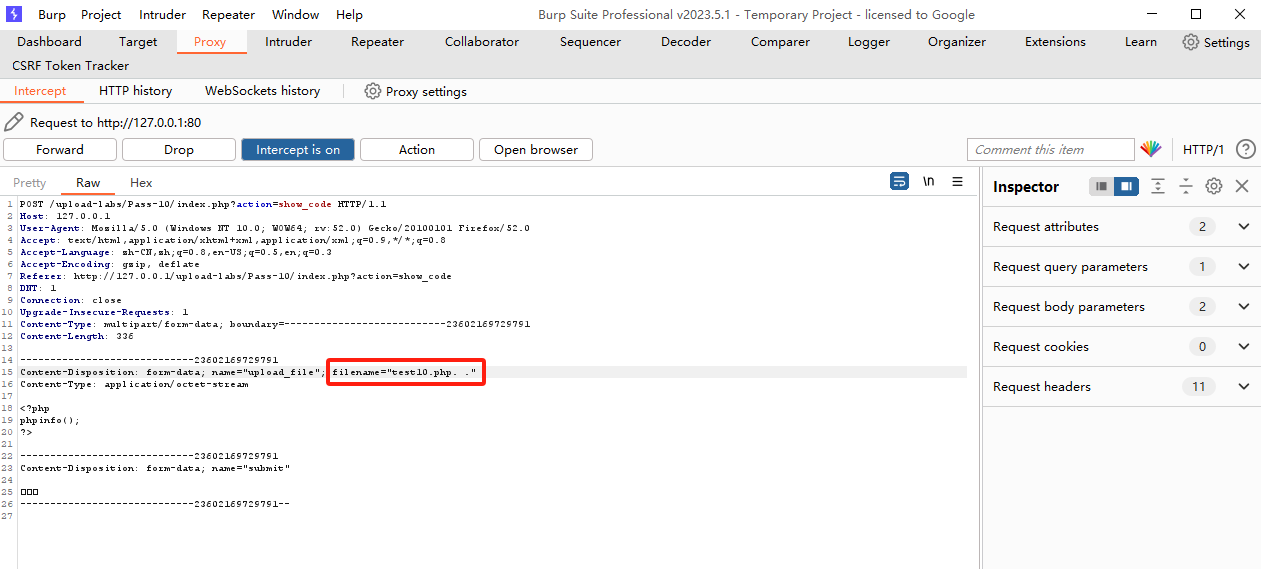Click the Proxy settings gear icon
The width and height of the screenshot is (1261, 569).
[373, 91]
